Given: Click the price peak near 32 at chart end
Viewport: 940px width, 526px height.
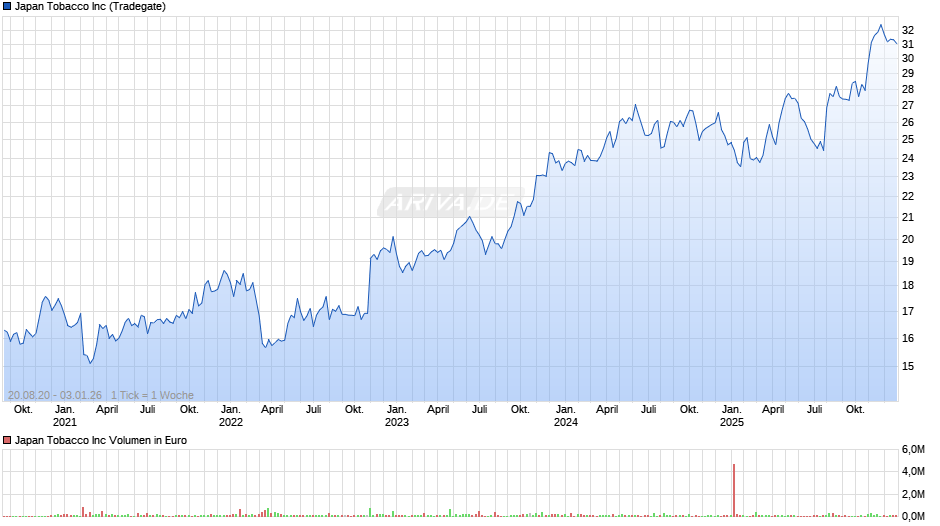Looking at the screenshot, I should pos(881,25).
